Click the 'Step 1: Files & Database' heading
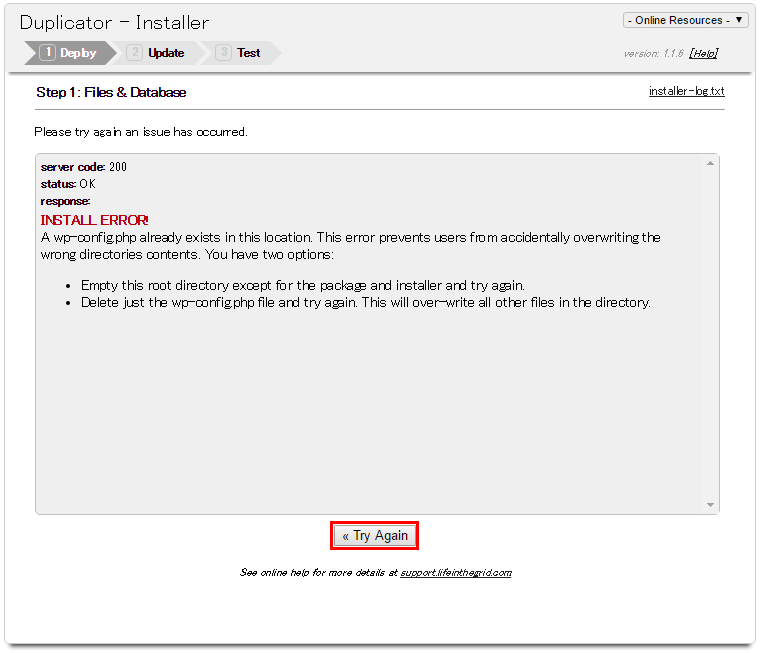Viewport: 761px width, 653px height. click(111, 92)
